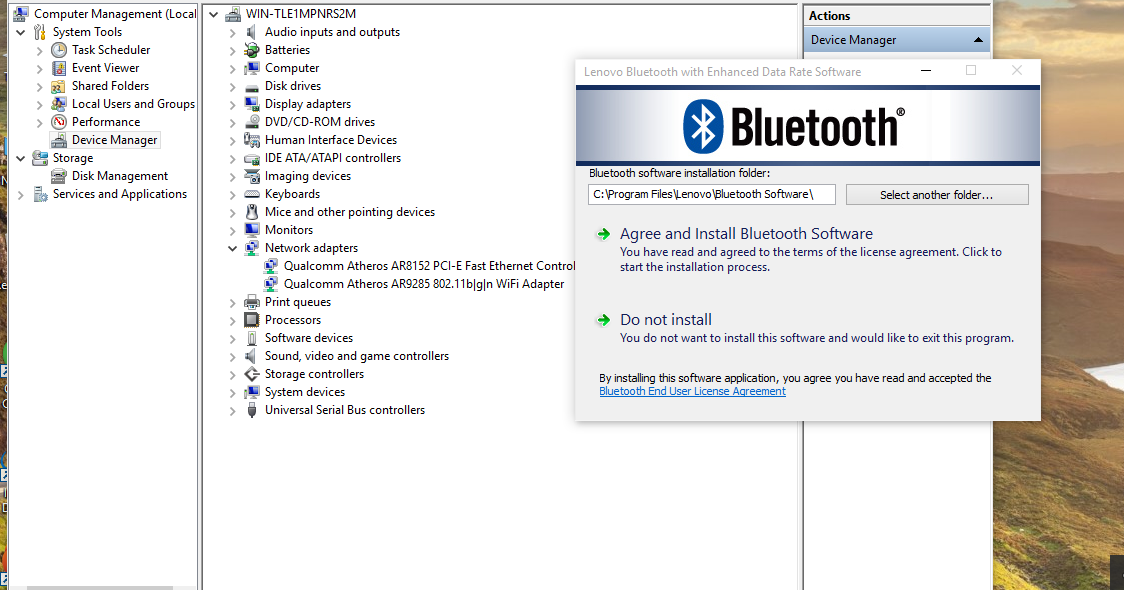Screen dimensions: 1124x590
Task: Expand the Processors category
Action: point(232,320)
